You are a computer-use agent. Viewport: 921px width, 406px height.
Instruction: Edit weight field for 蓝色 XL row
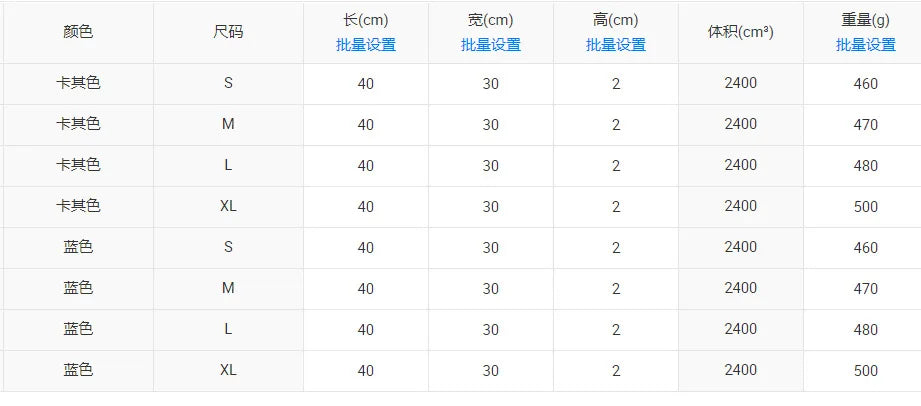pos(865,371)
